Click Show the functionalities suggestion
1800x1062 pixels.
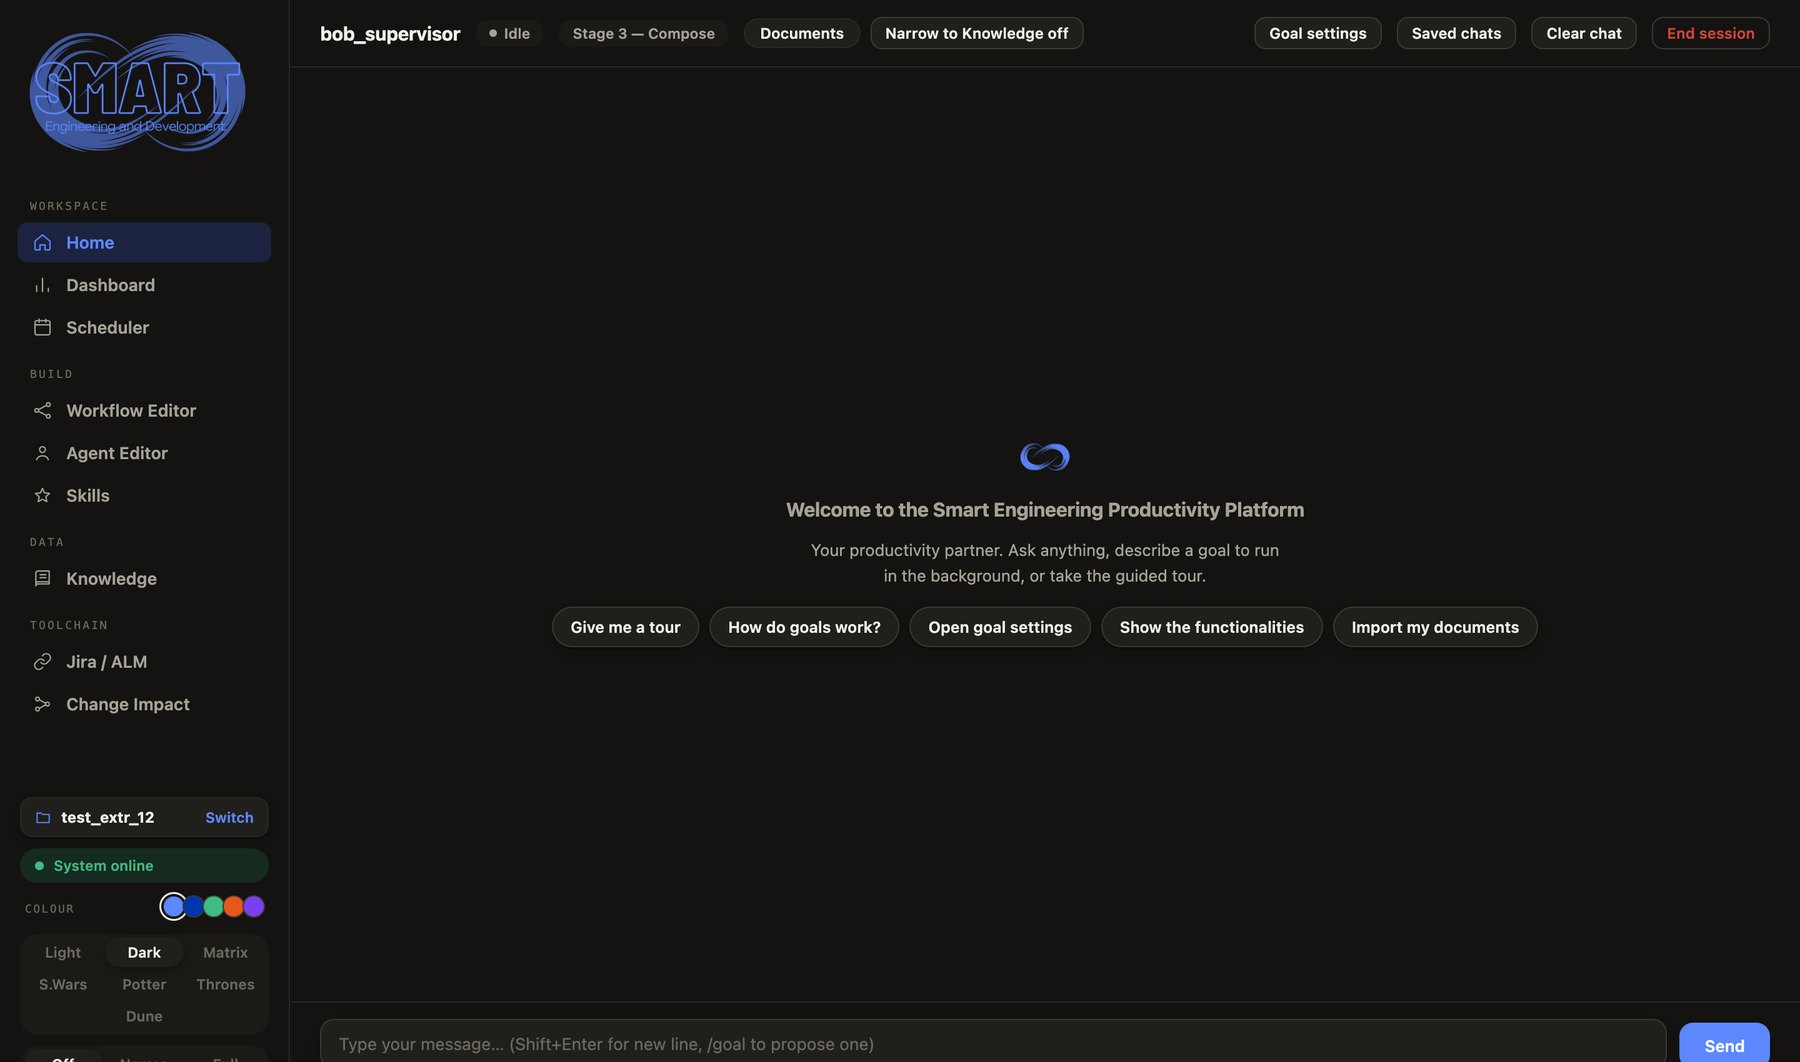1211,627
